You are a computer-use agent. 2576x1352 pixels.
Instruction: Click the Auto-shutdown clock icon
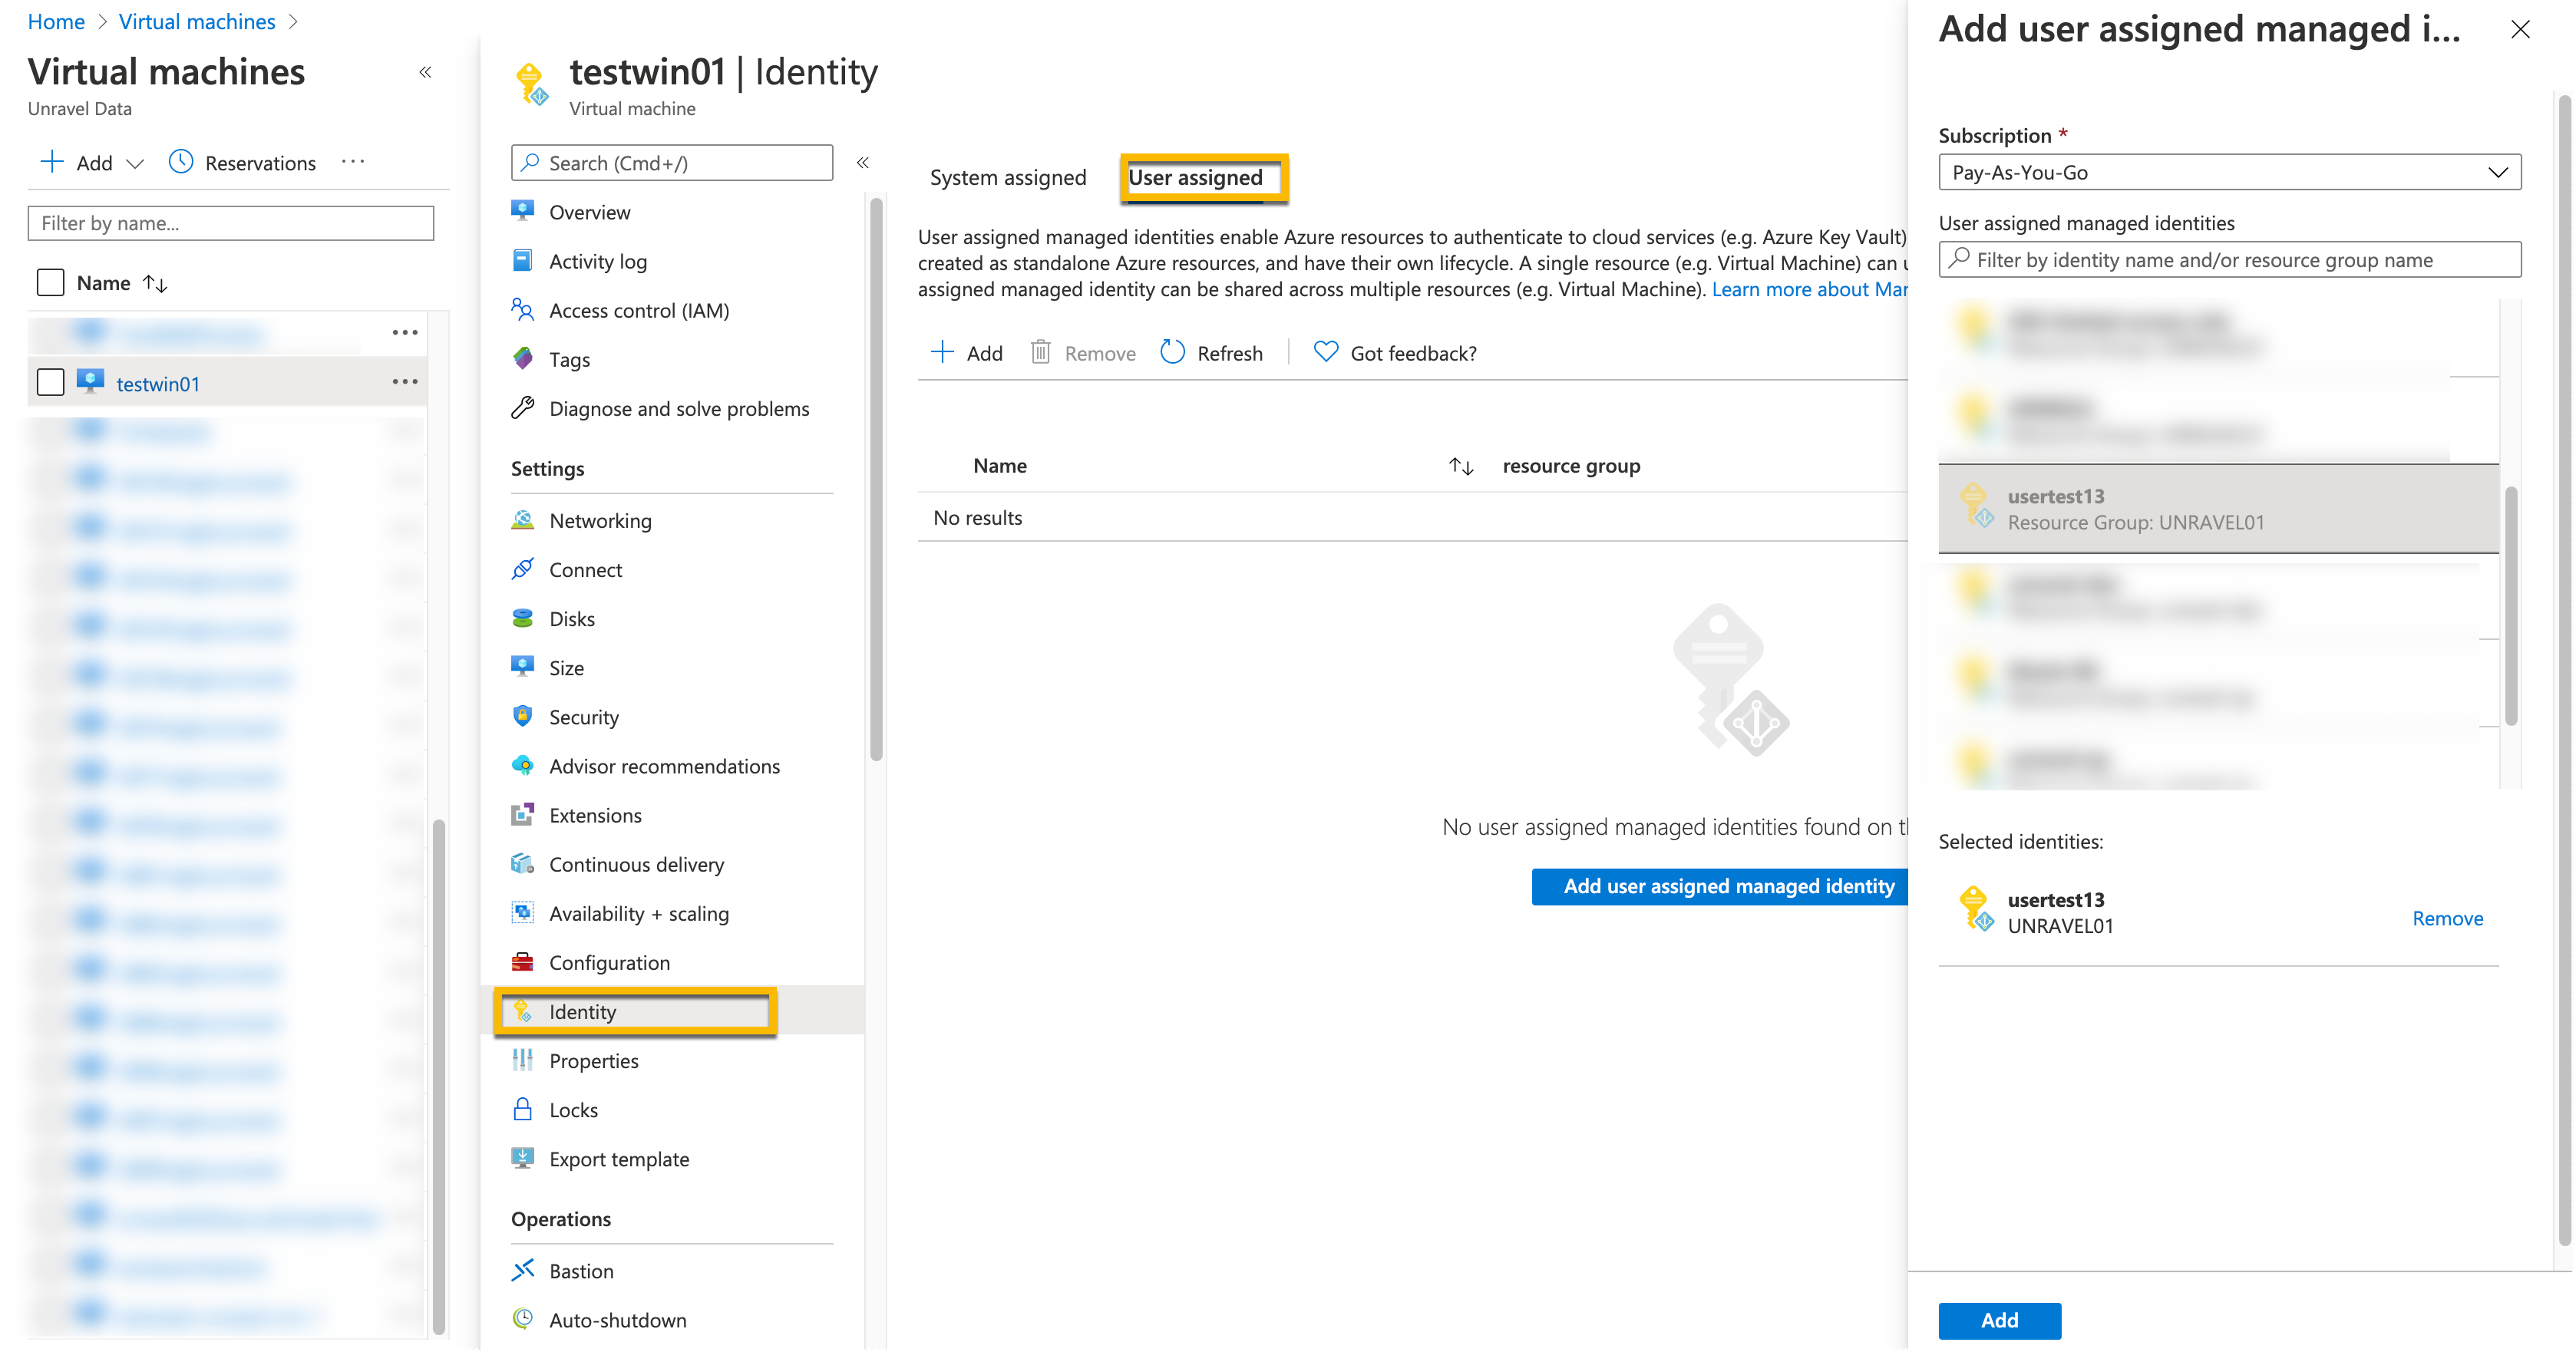pyautogui.click(x=522, y=1318)
